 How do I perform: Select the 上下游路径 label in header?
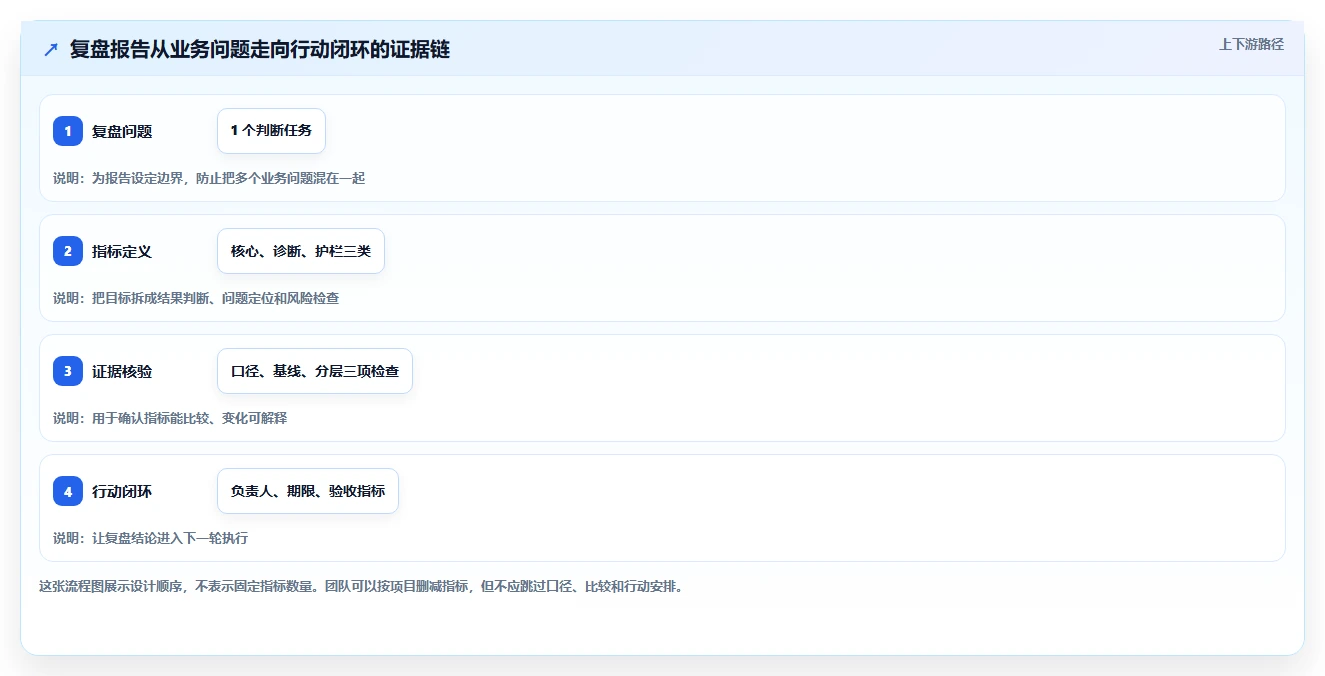[x=1251, y=44]
